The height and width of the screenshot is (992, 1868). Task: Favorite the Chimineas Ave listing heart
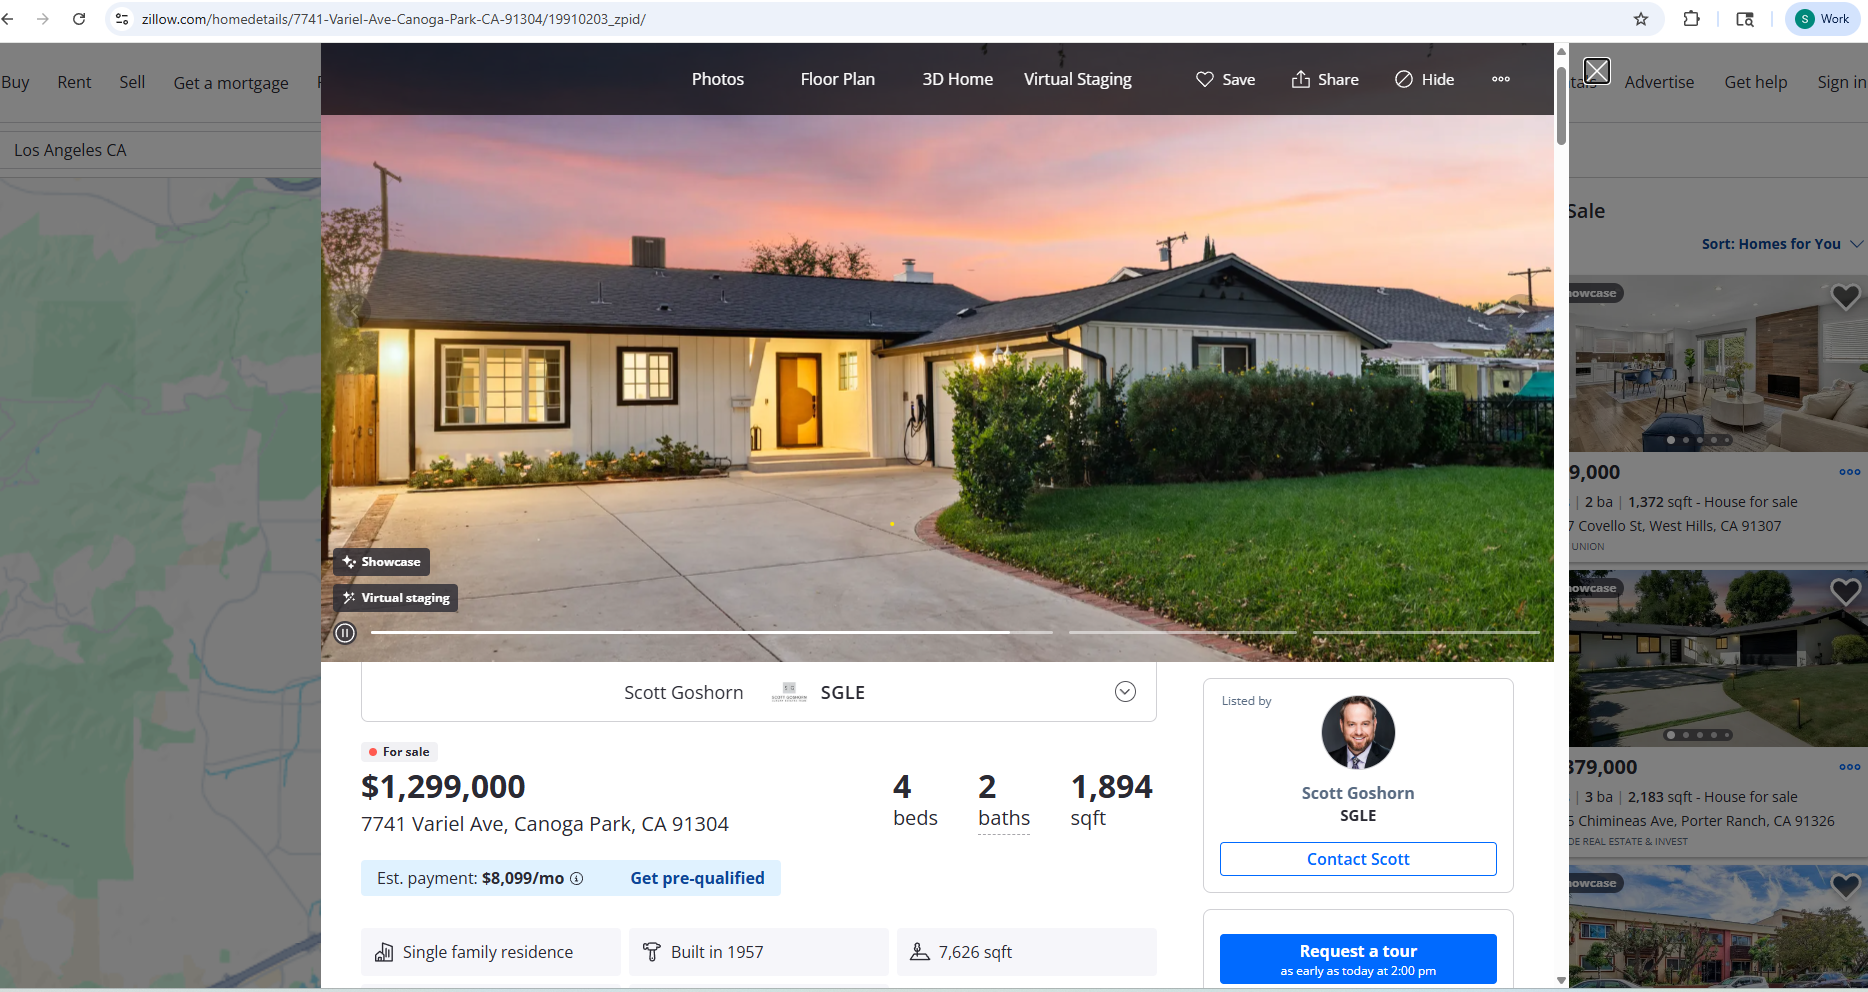pos(1845,592)
